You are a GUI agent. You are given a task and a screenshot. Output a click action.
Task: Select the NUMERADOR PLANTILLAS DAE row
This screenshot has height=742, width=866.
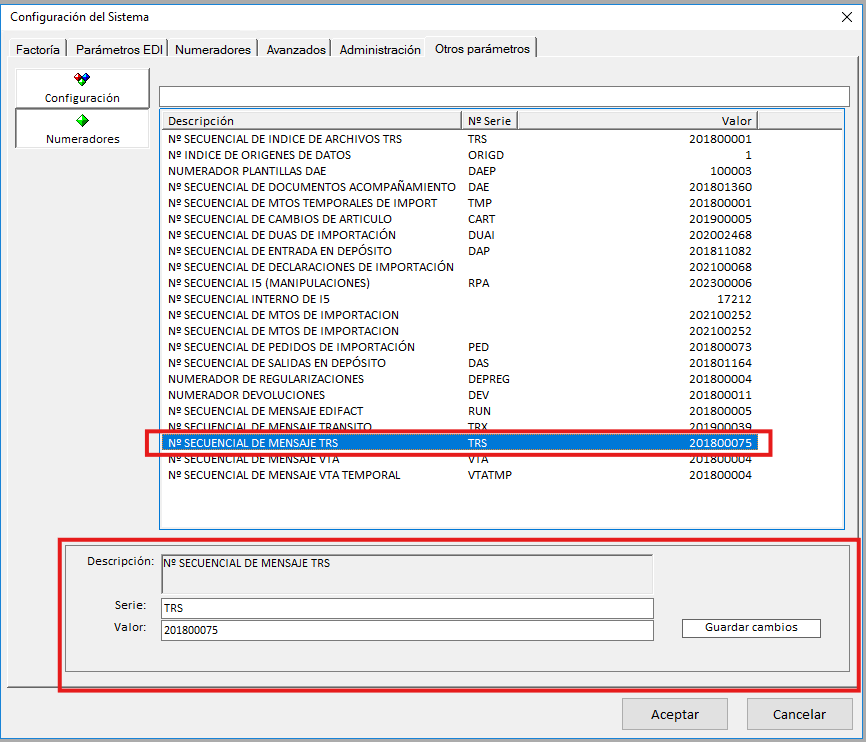(x=247, y=171)
